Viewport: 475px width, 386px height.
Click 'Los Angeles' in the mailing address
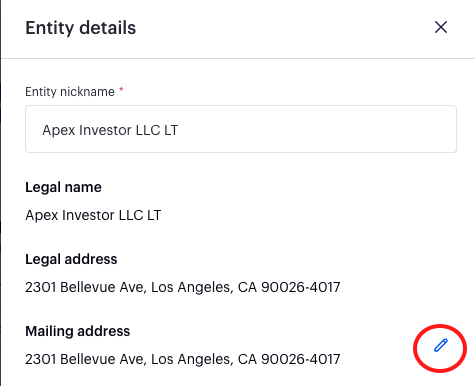pyautogui.click(x=192, y=359)
